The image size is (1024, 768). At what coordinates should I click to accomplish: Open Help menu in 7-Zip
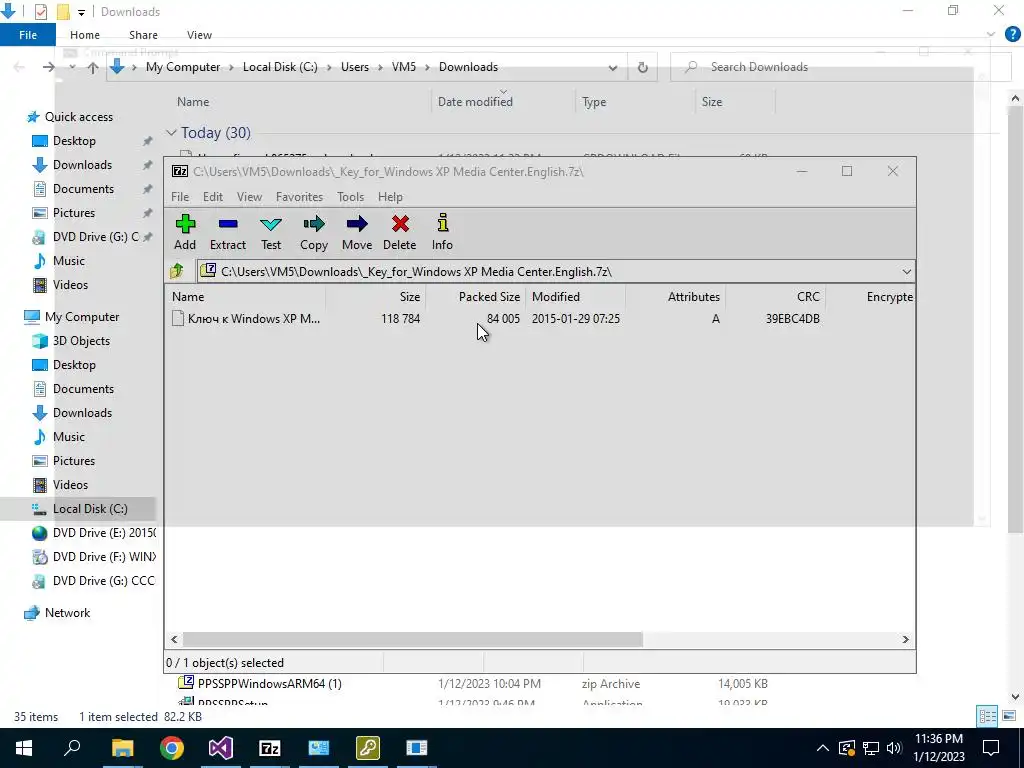coord(390,197)
